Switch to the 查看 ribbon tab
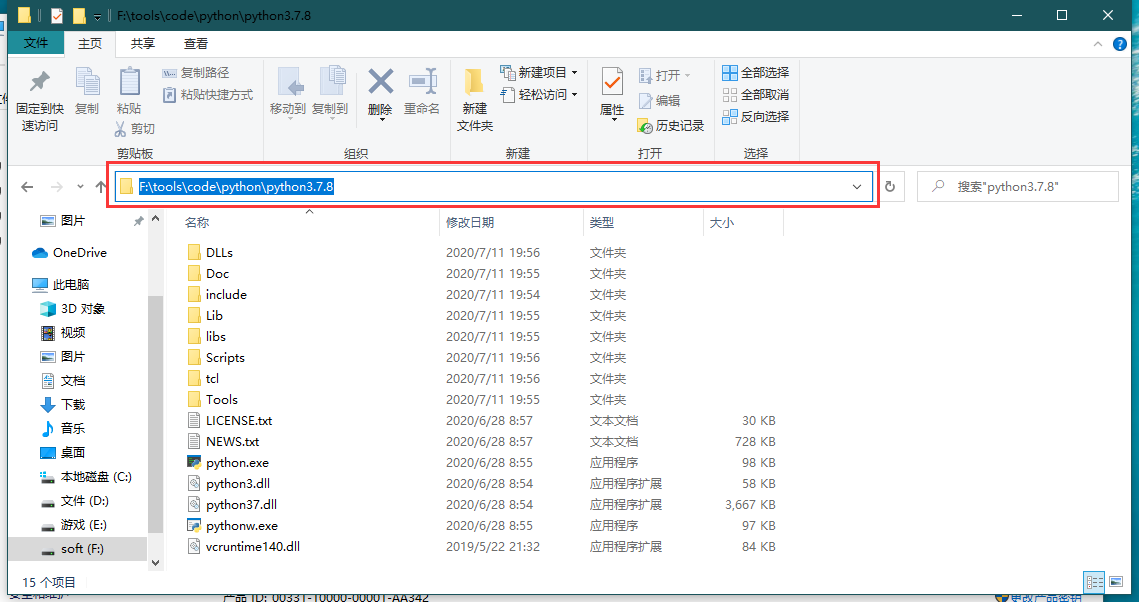The image size is (1139, 602). pos(195,44)
